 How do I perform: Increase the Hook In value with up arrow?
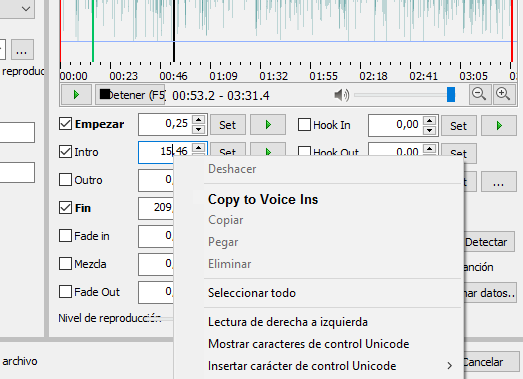coord(430,121)
